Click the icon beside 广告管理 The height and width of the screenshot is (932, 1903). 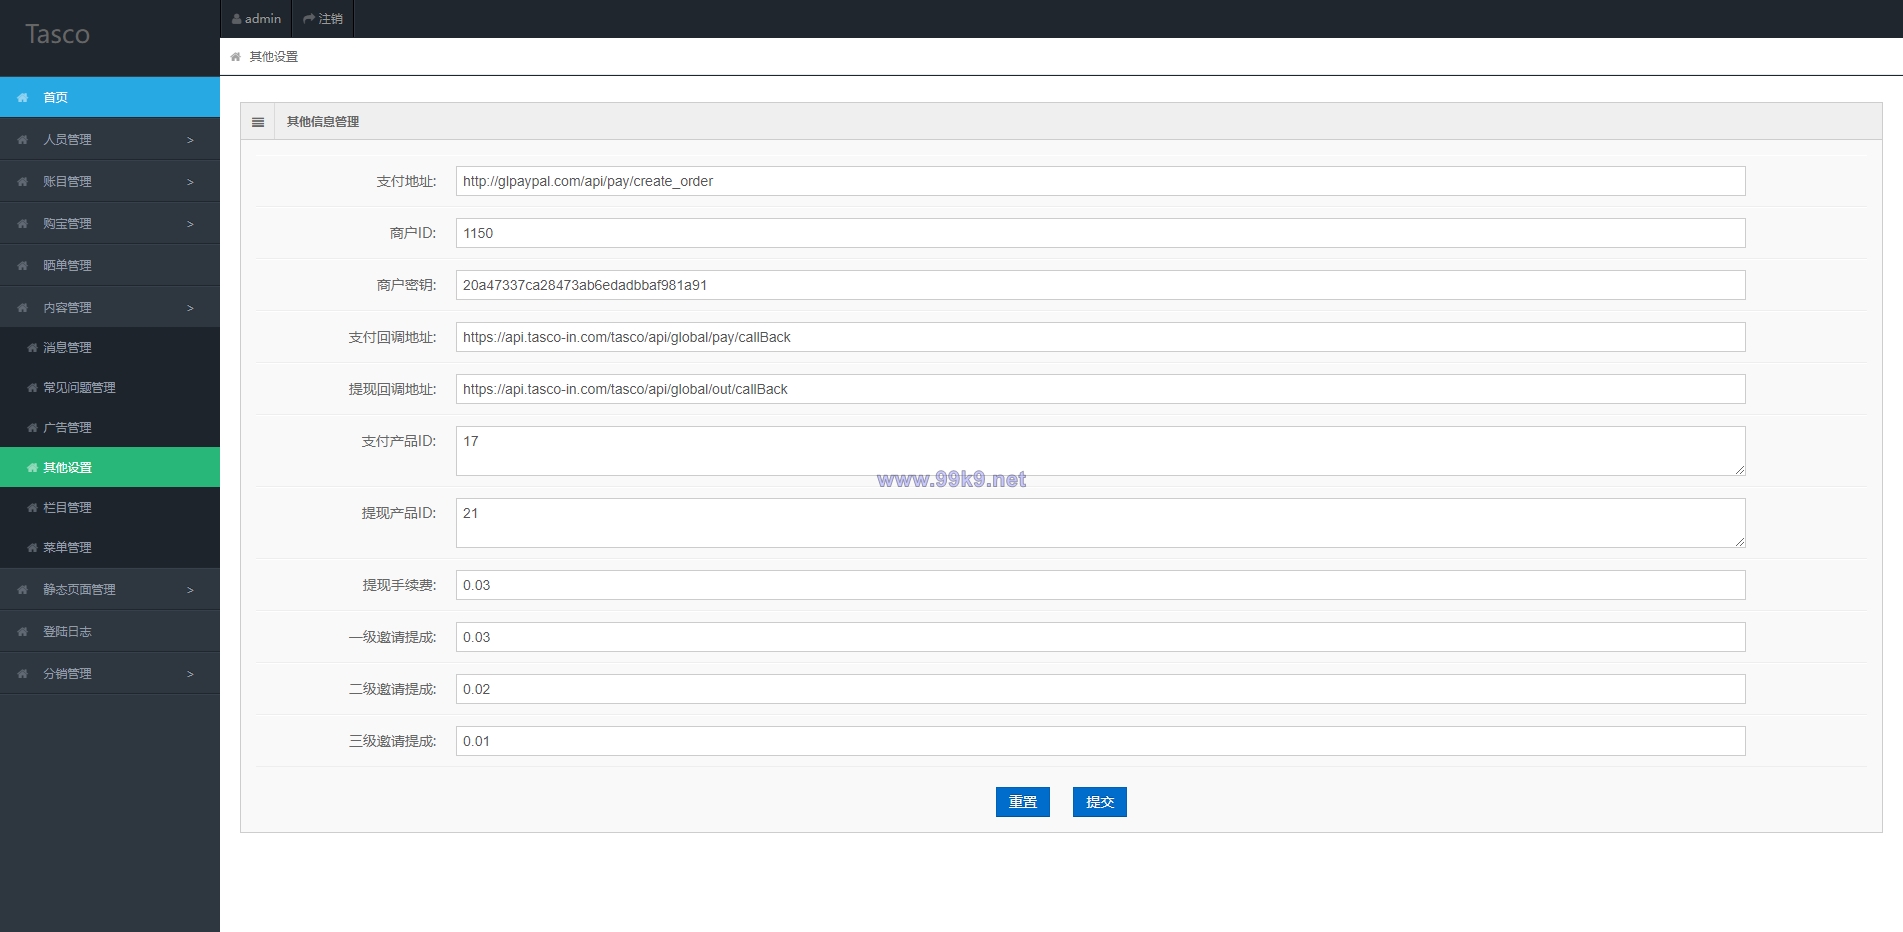(x=32, y=428)
